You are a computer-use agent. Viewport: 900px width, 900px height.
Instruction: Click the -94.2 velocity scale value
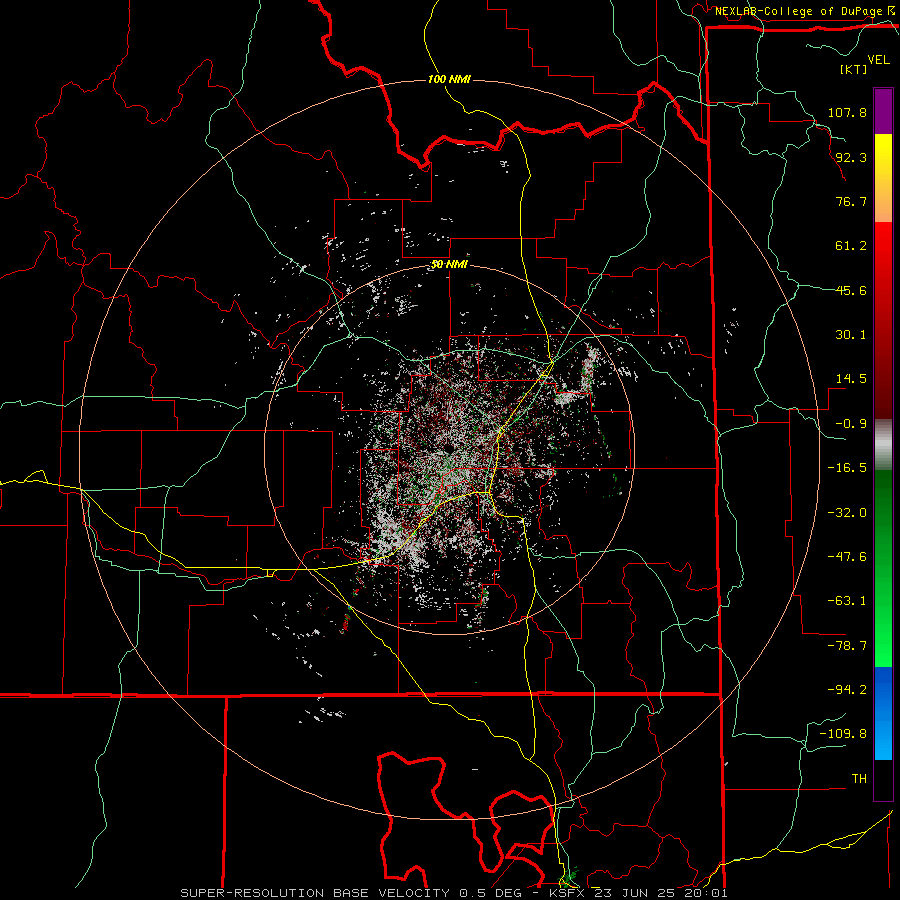click(x=847, y=690)
